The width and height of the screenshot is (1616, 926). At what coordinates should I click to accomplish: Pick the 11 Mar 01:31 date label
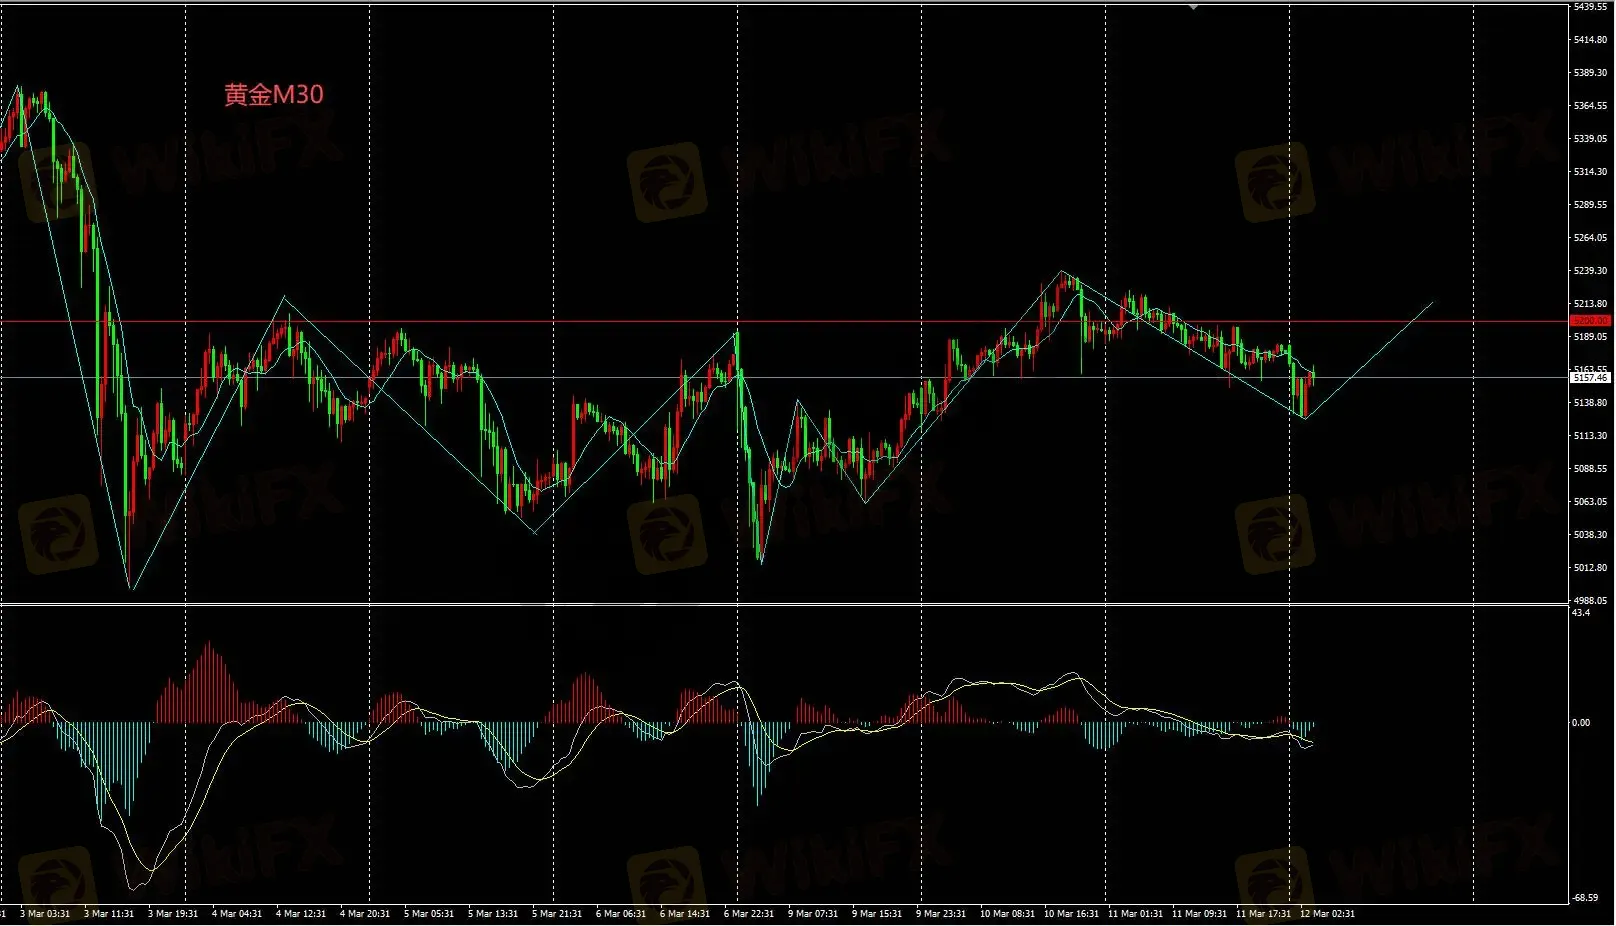pyautogui.click(x=1135, y=914)
